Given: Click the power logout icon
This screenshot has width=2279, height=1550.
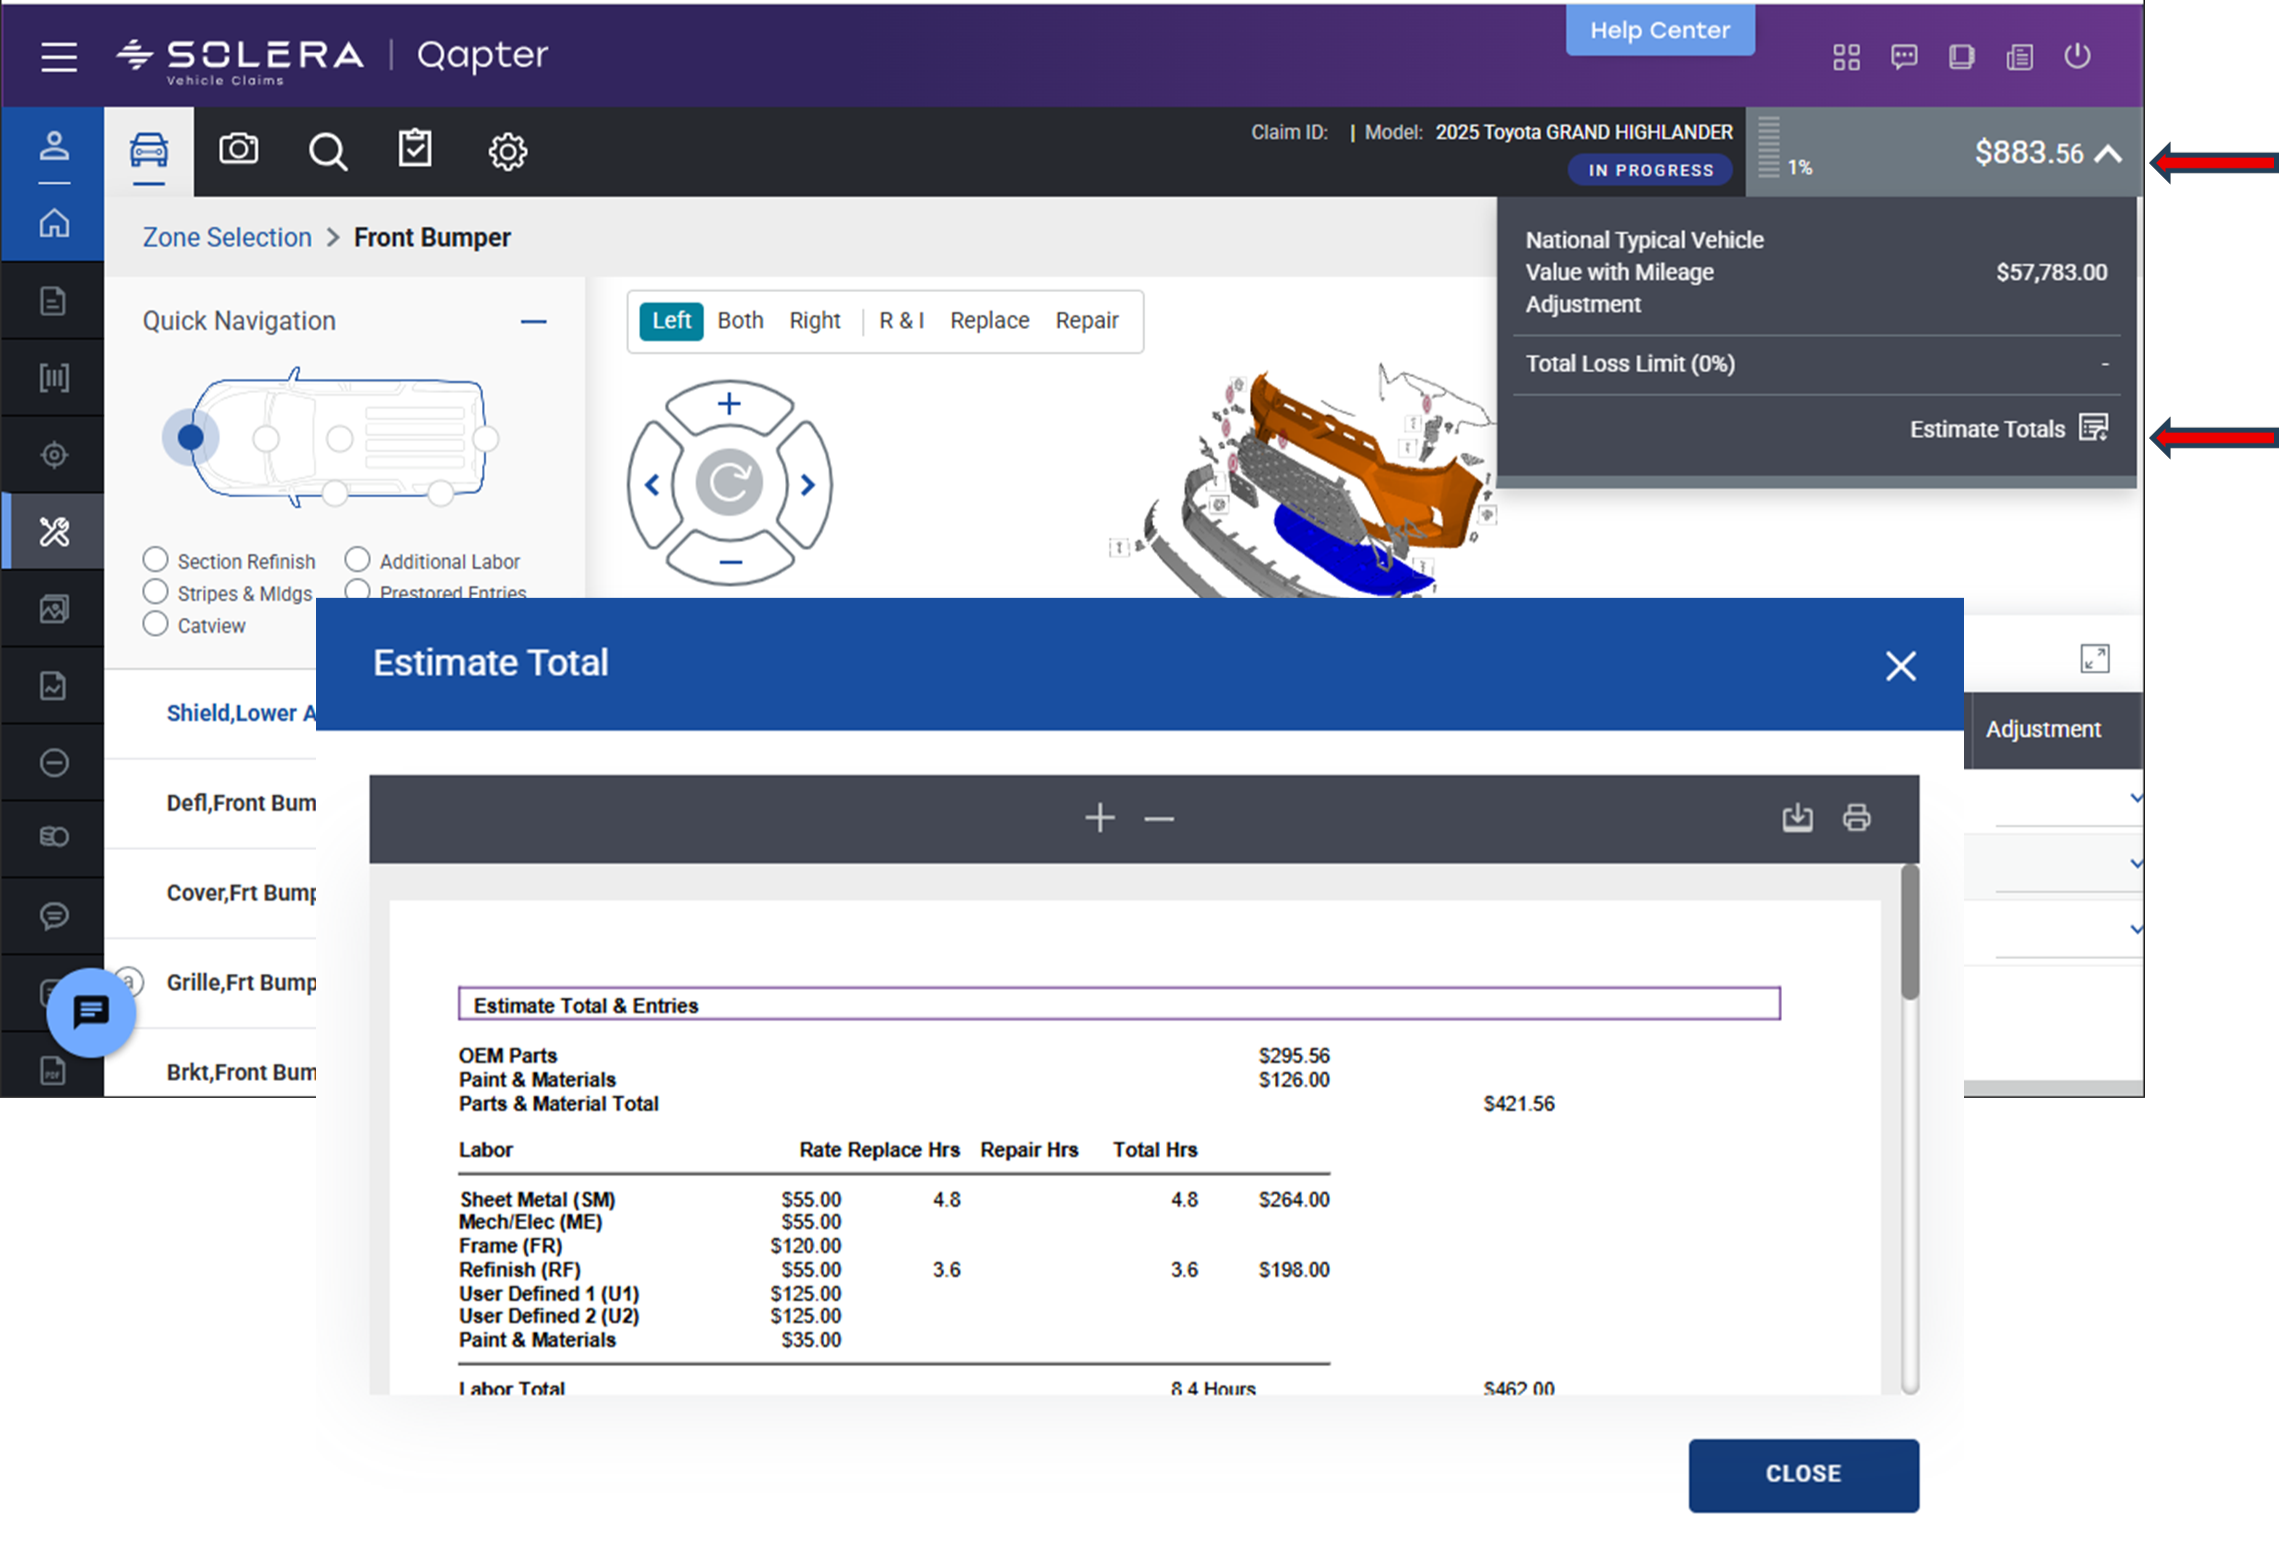Looking at the screenshot, I should tap(2077, 56).
